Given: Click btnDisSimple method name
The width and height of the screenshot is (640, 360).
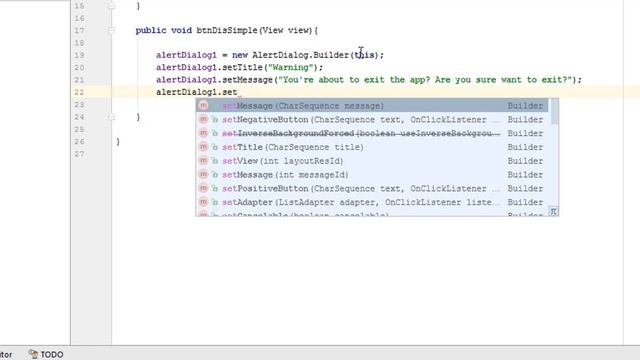Looking at the screenshot, I should pyautogui.click(x=227, y=30).
